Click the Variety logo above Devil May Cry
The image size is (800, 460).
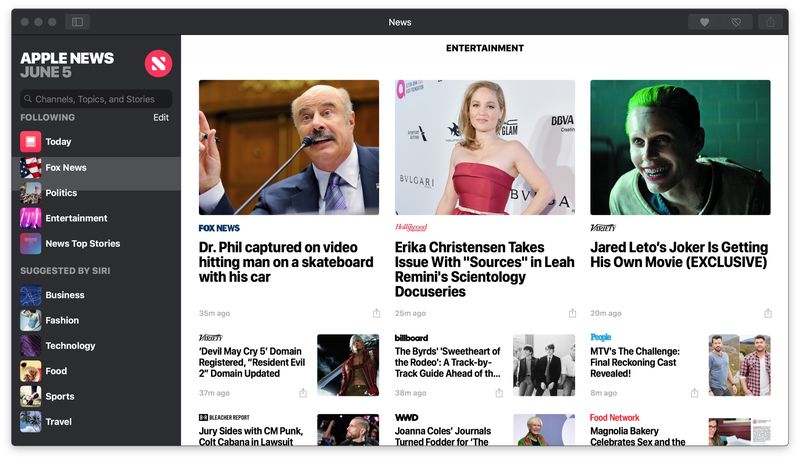click(x=211, y=338)
